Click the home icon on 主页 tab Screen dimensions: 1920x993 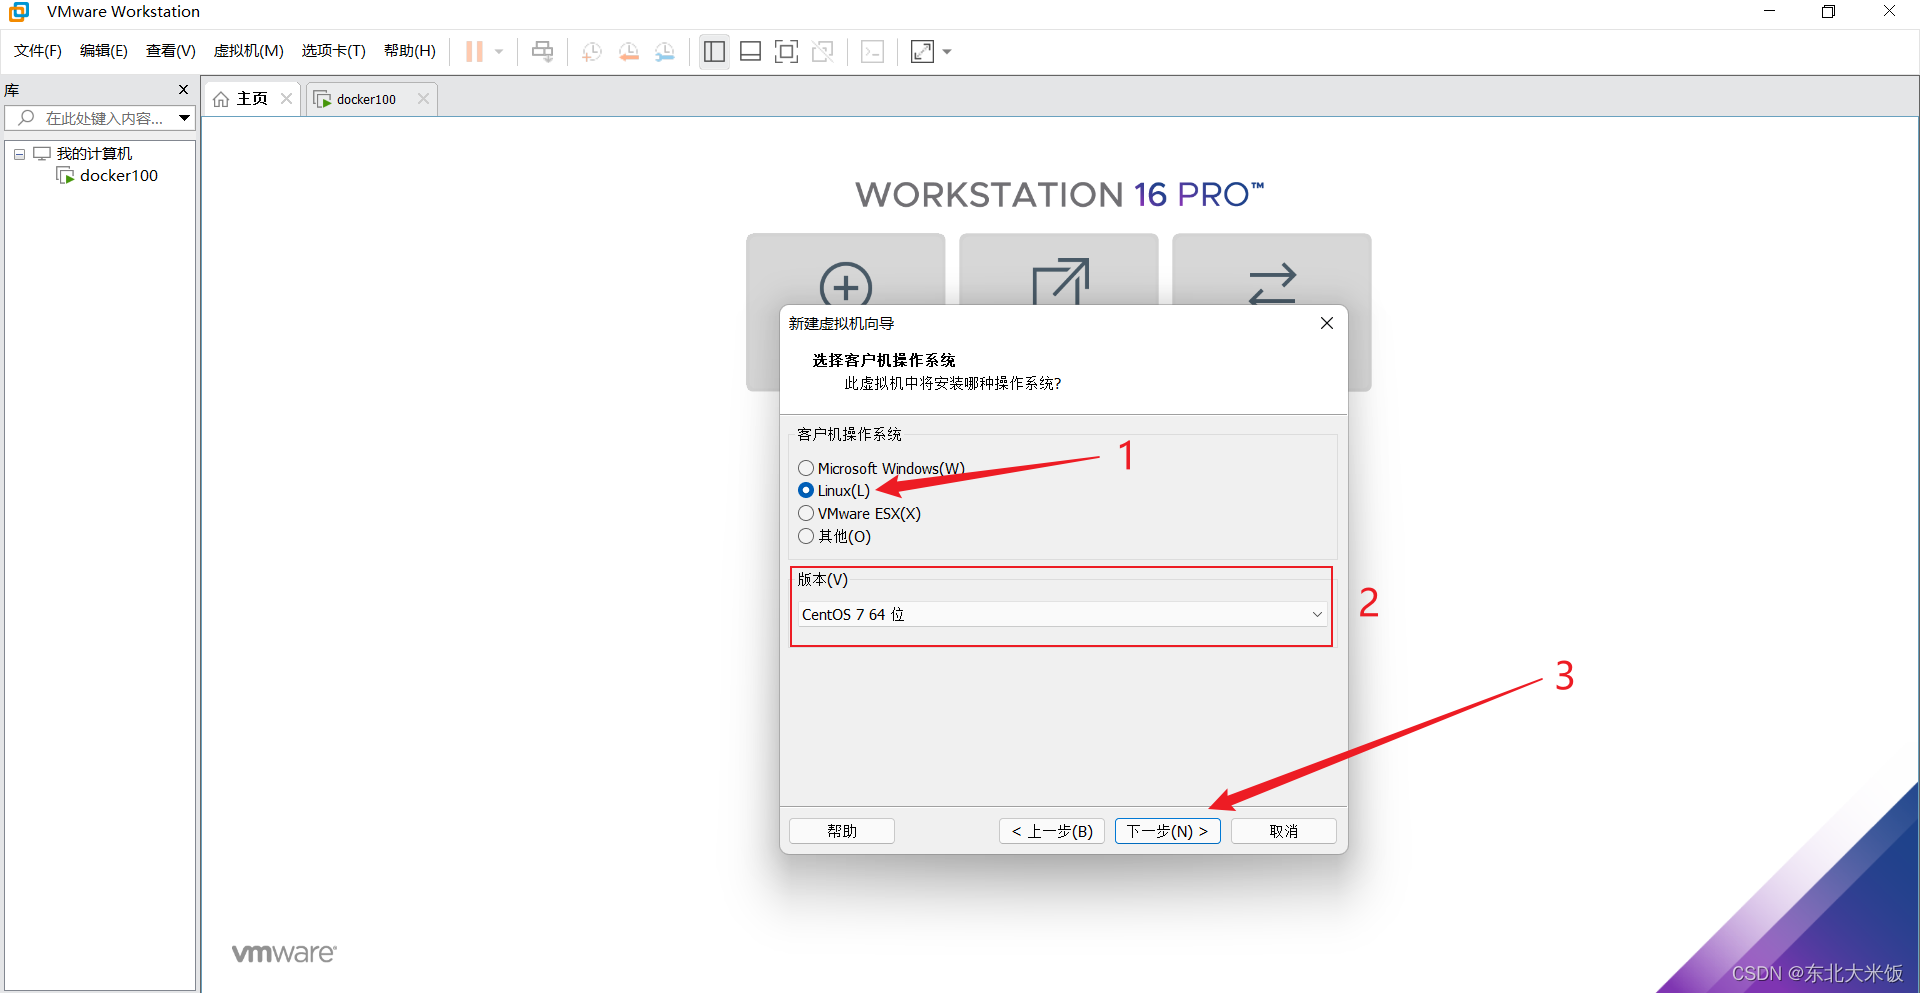(221, 99)
